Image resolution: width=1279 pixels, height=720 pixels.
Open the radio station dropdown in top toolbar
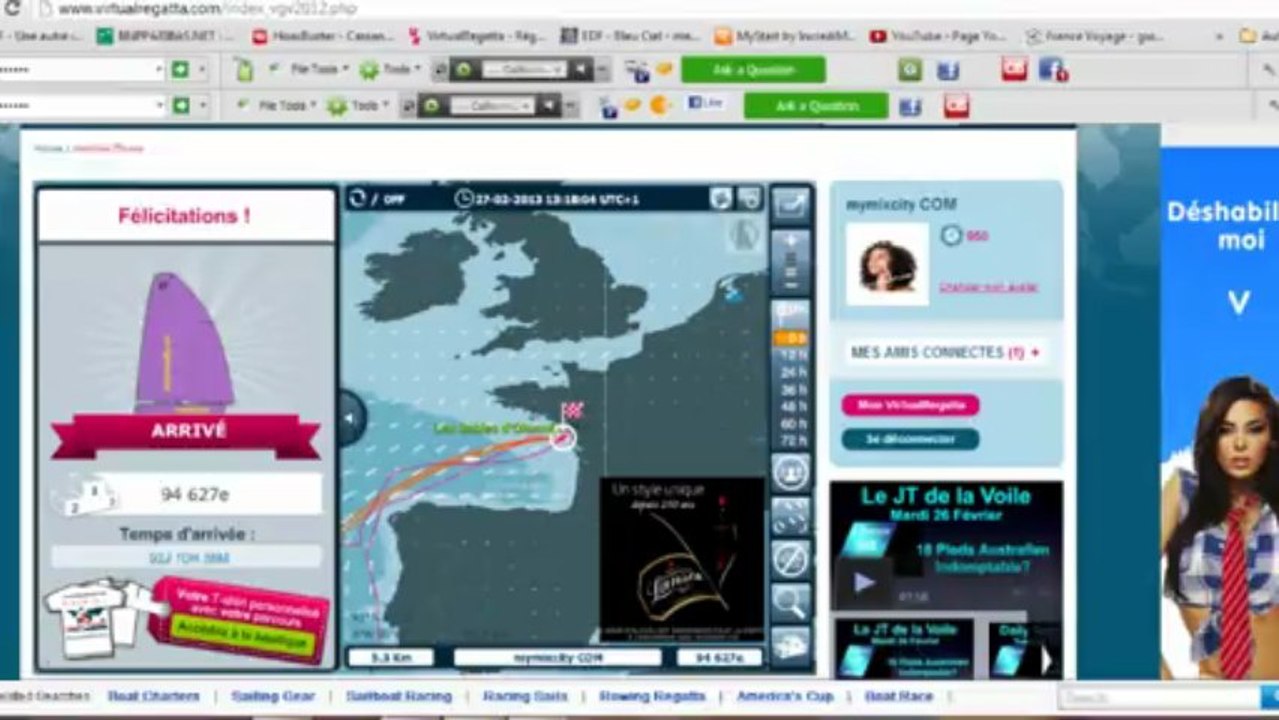(525, 70)
